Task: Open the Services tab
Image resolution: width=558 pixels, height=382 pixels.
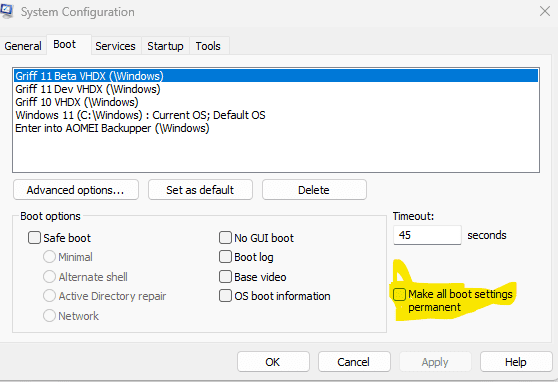Action: point(115,46)
